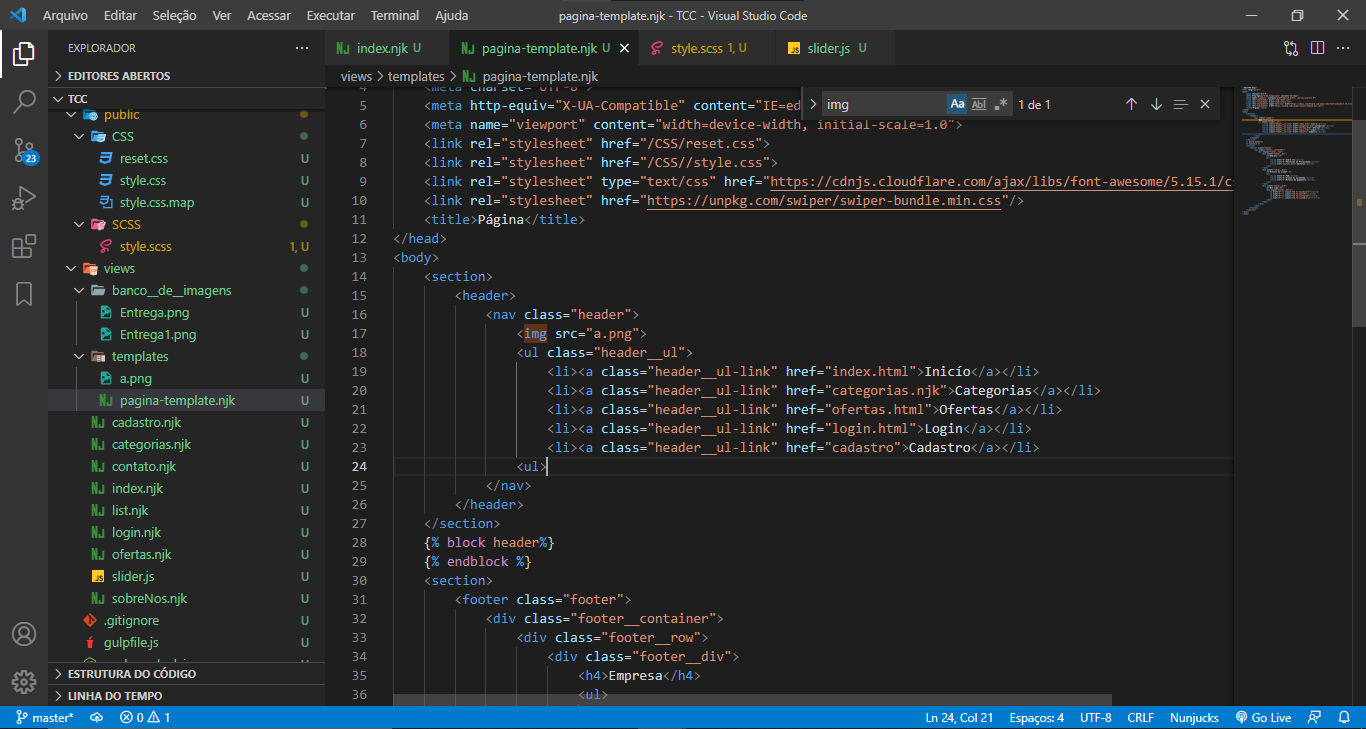Click the feedback icon in status bar

tap(1316, 717)
